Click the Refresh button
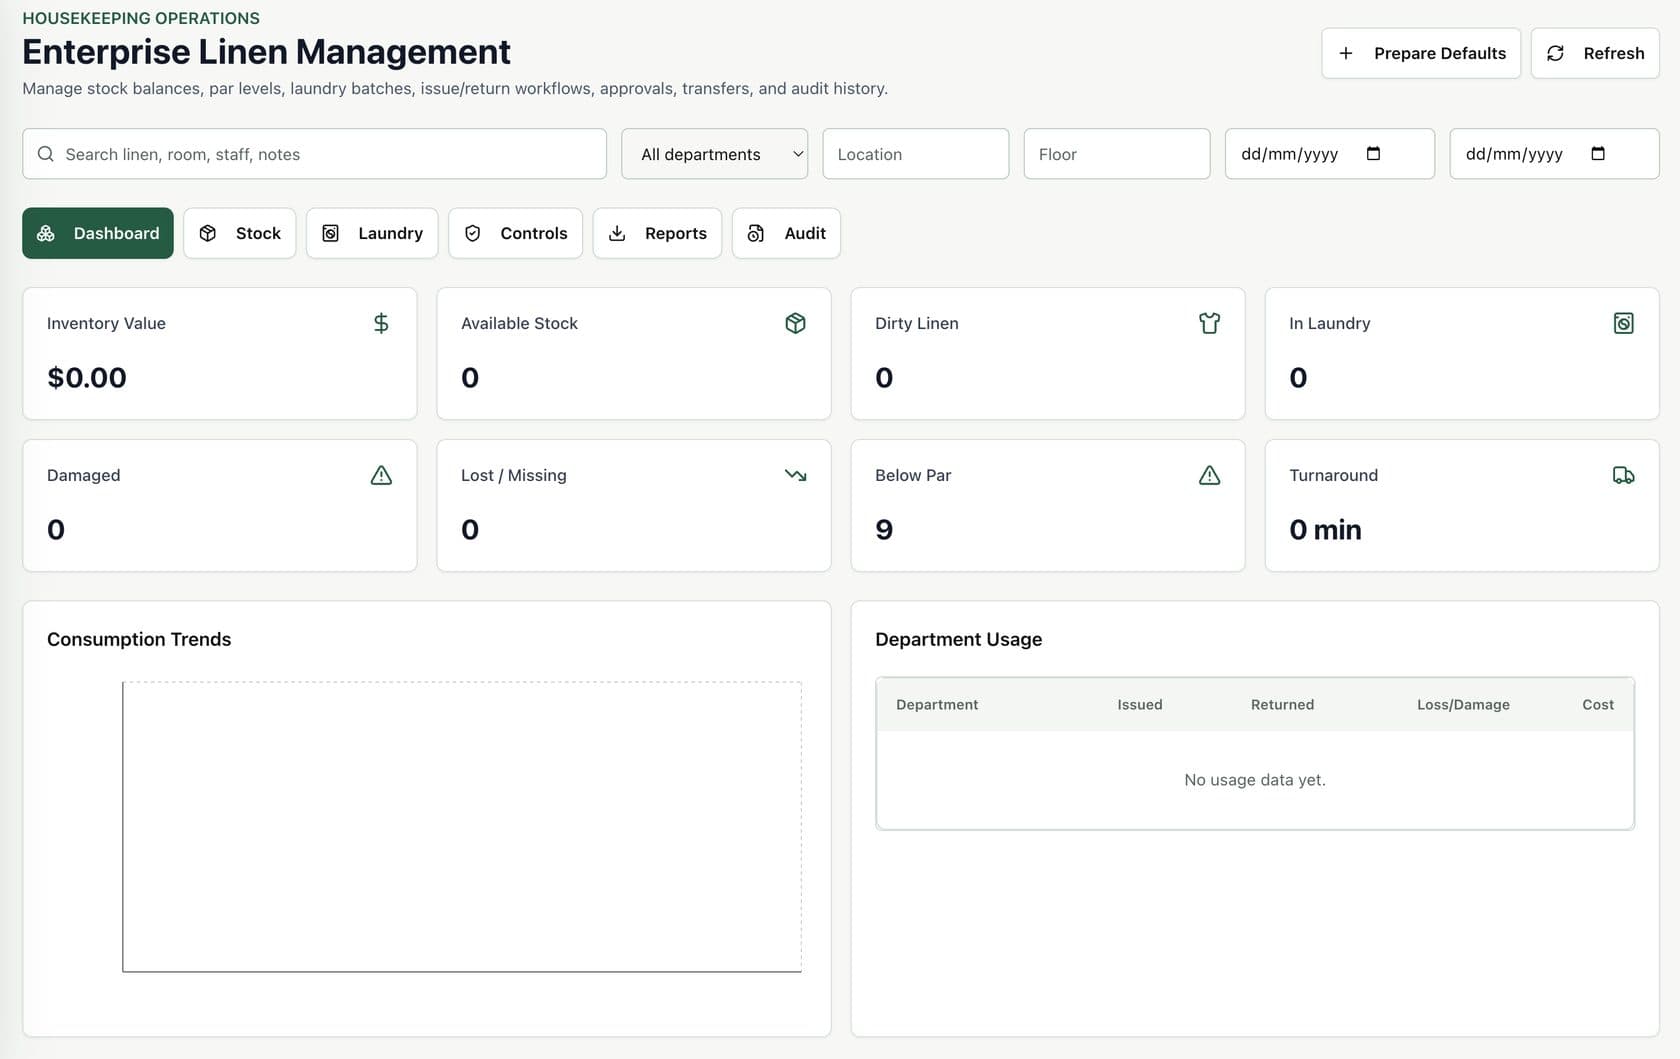1680x1059 pixels. click(1595, 53)
